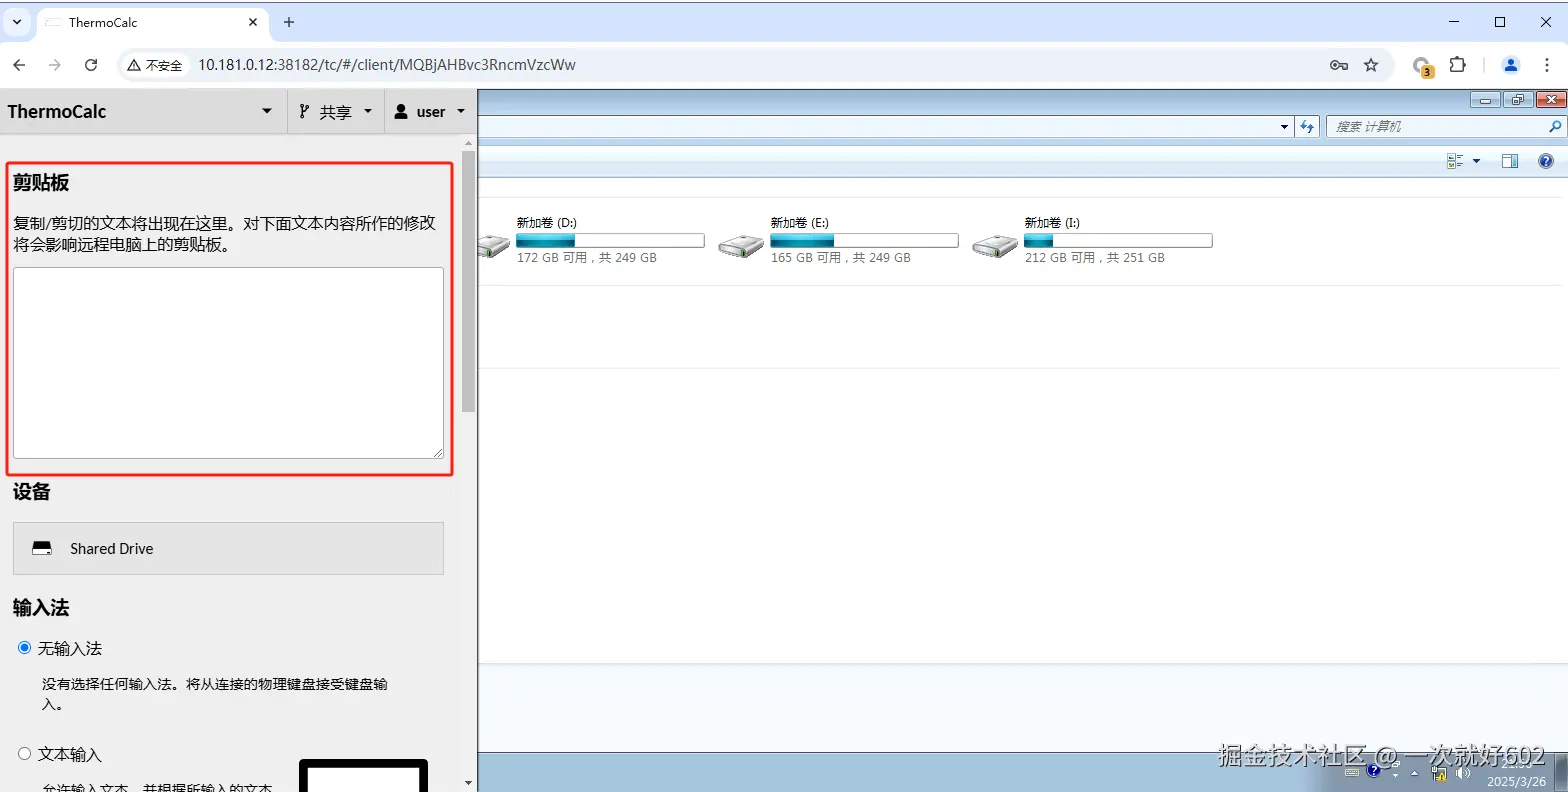This screenshot has width=1568, height=792.
Task: Open the saved passwords key icon
Action: click(x=1339, y=65)
